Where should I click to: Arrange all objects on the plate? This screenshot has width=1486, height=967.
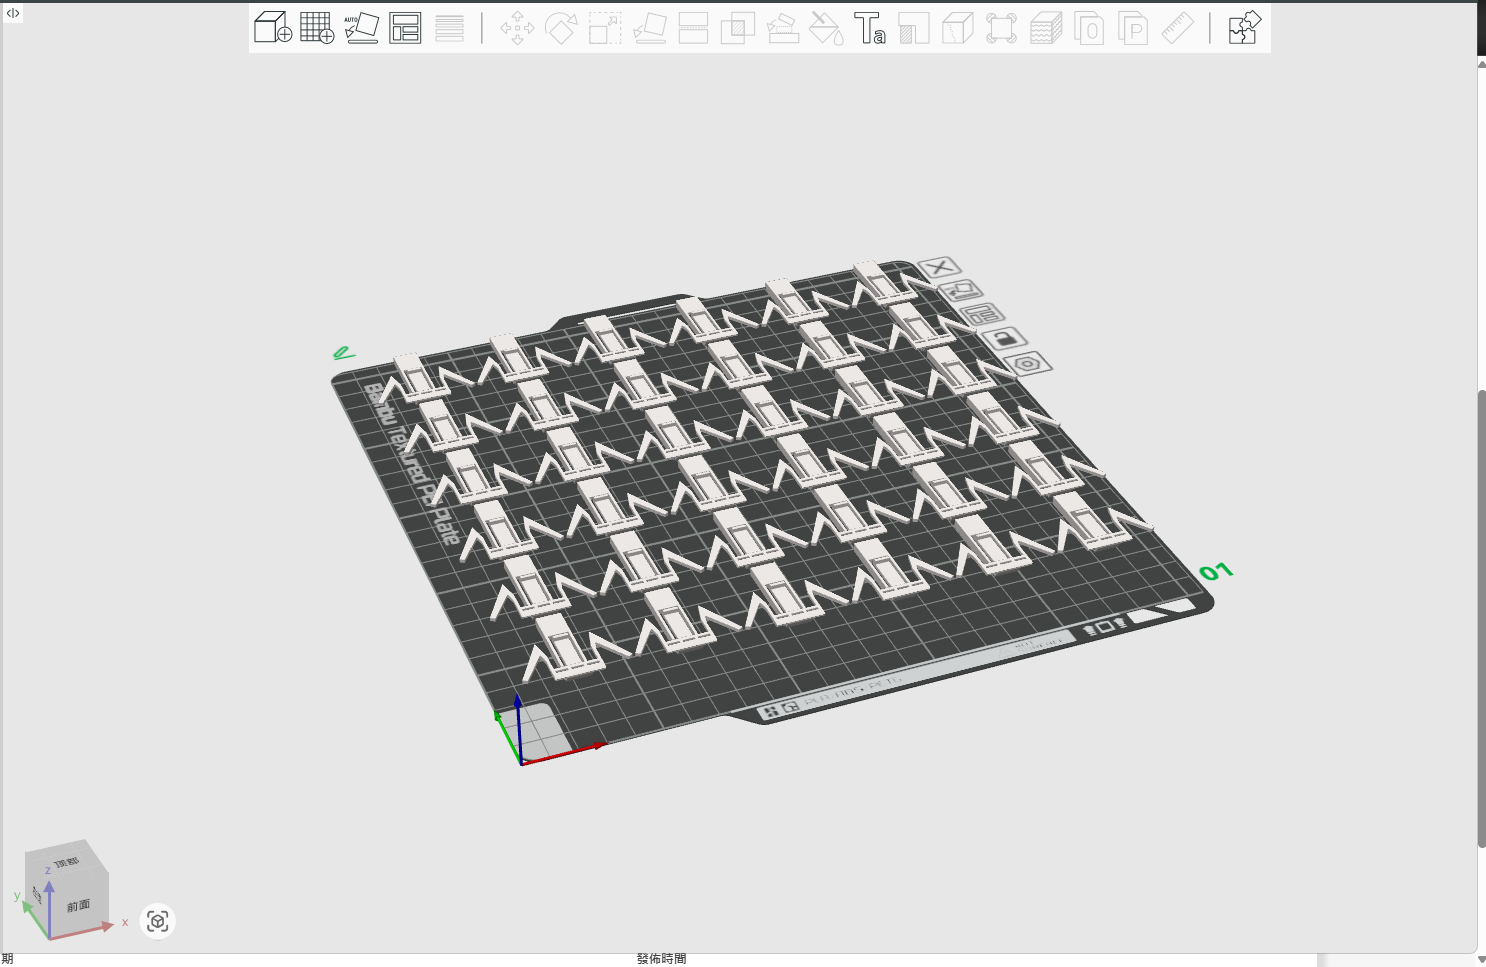point(405,27)
